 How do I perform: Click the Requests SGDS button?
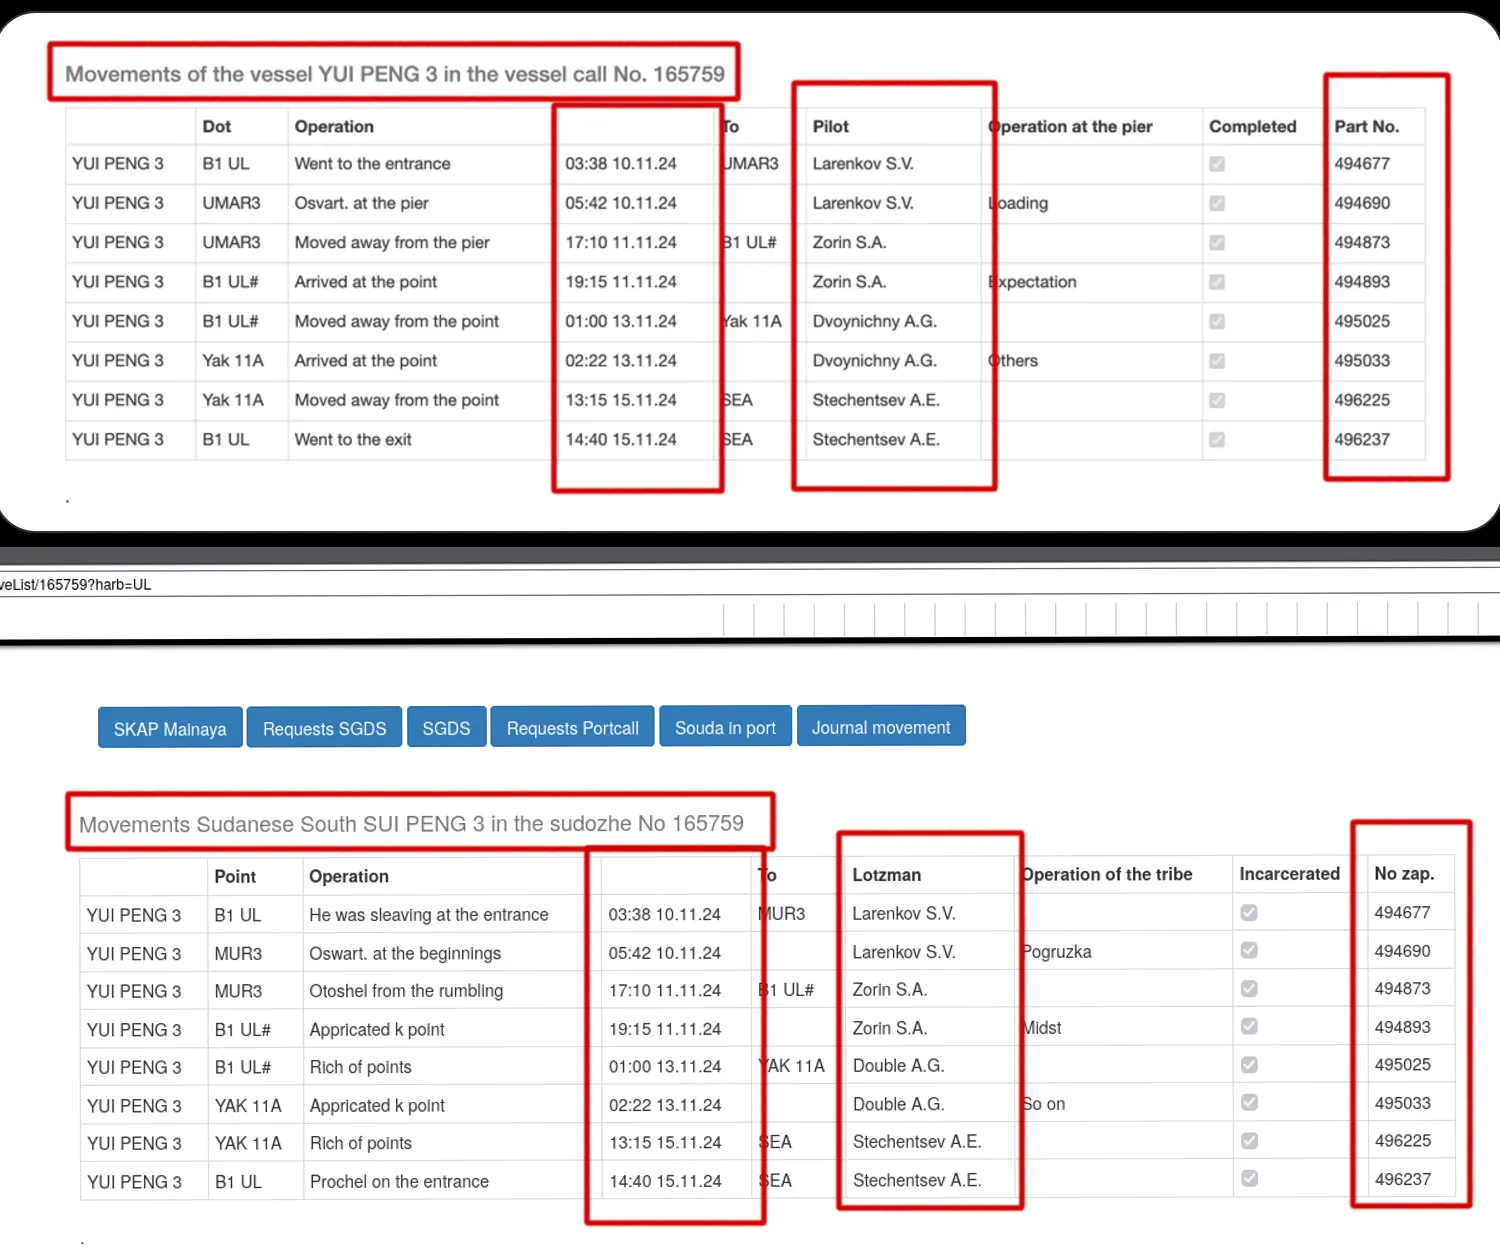point(324,727)
